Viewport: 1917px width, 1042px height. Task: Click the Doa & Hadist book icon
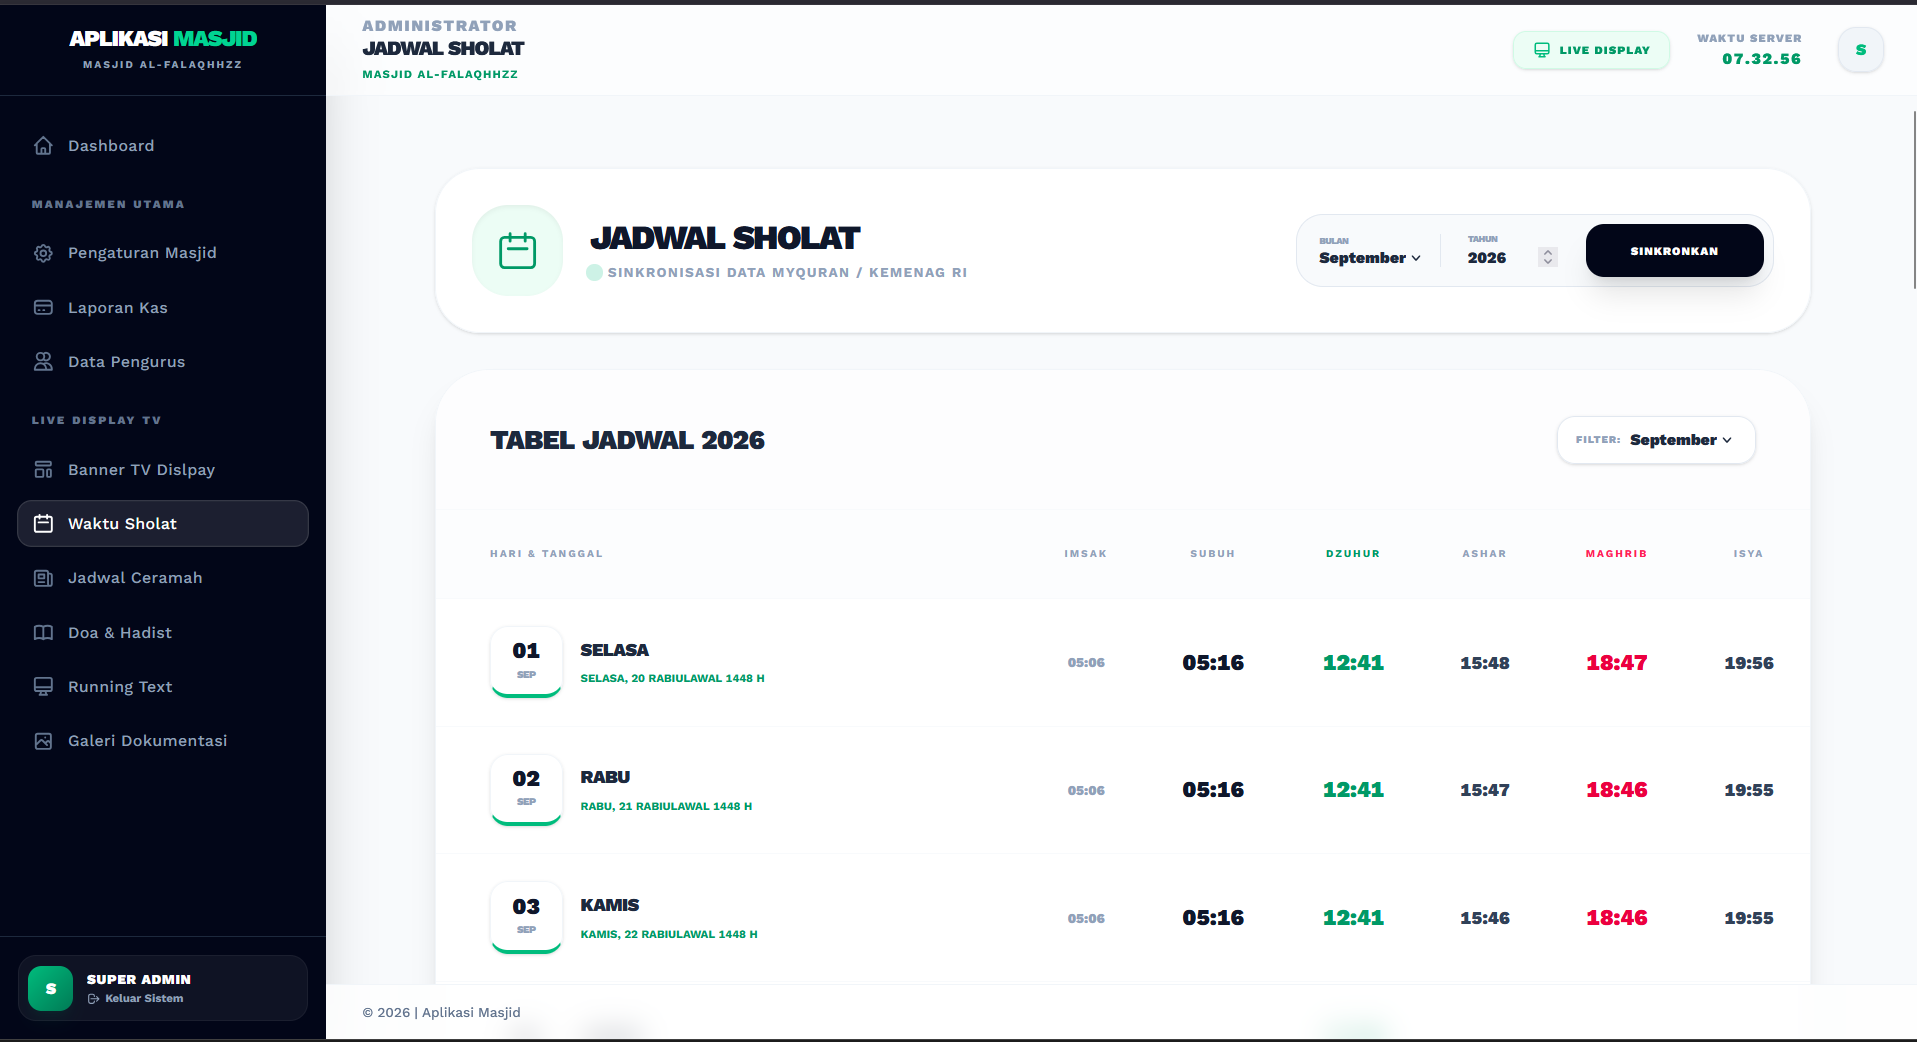(x=43, y=633)
